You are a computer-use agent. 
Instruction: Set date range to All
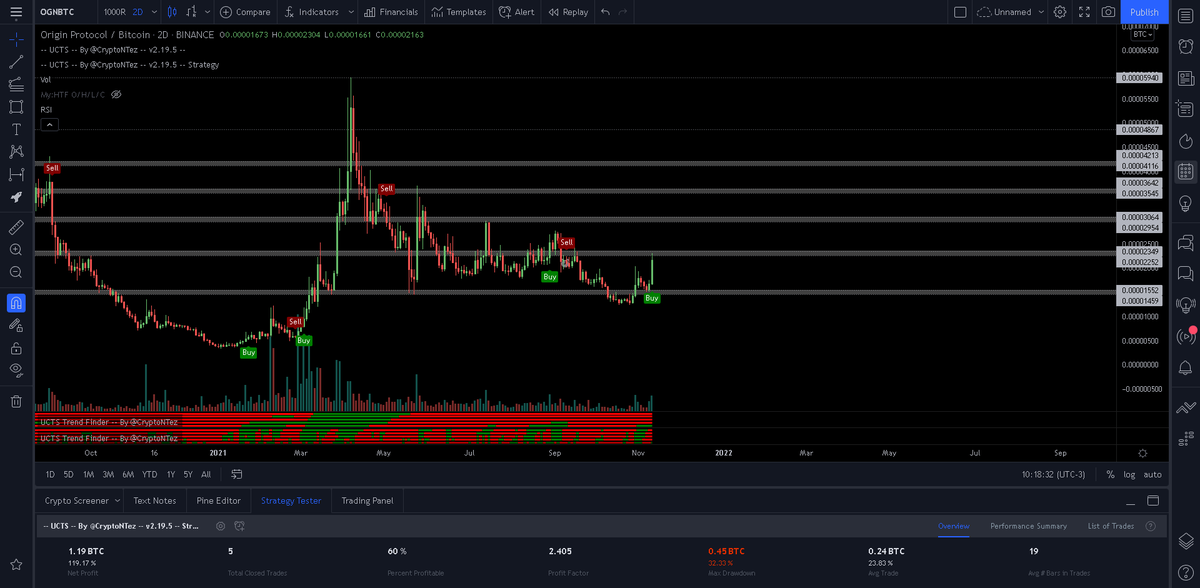coord(206,474)
